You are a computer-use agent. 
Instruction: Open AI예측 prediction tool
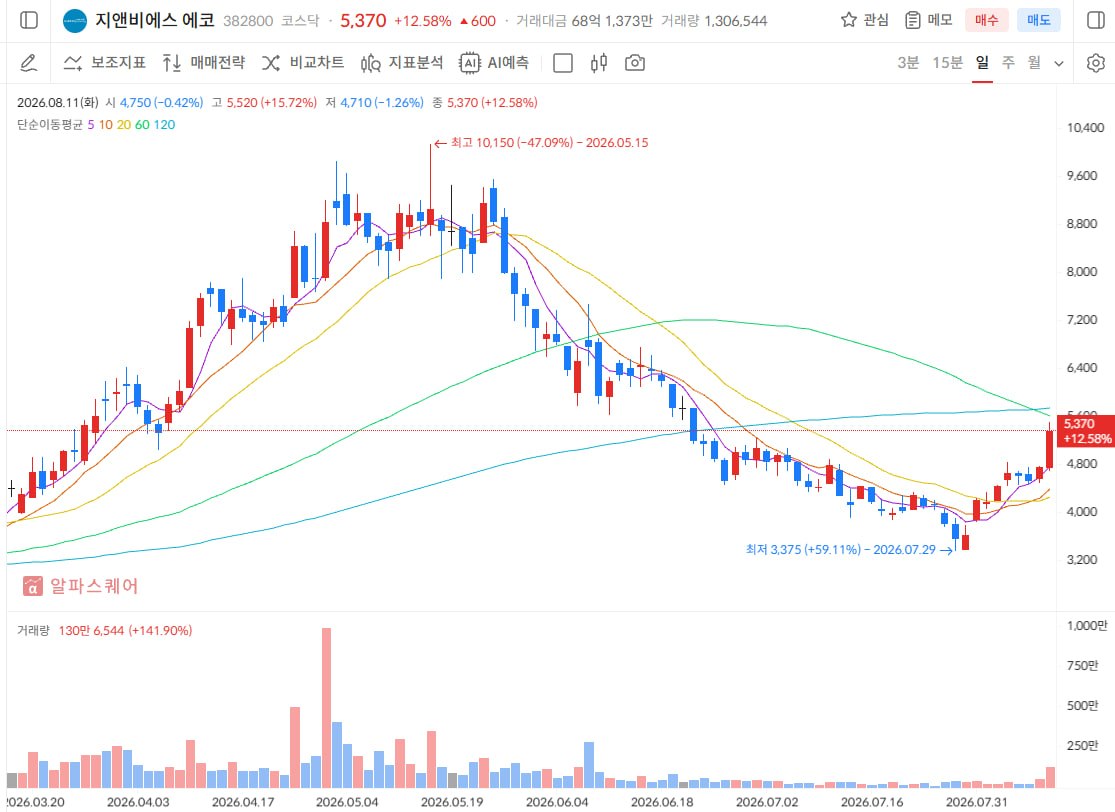click(494, 63)
